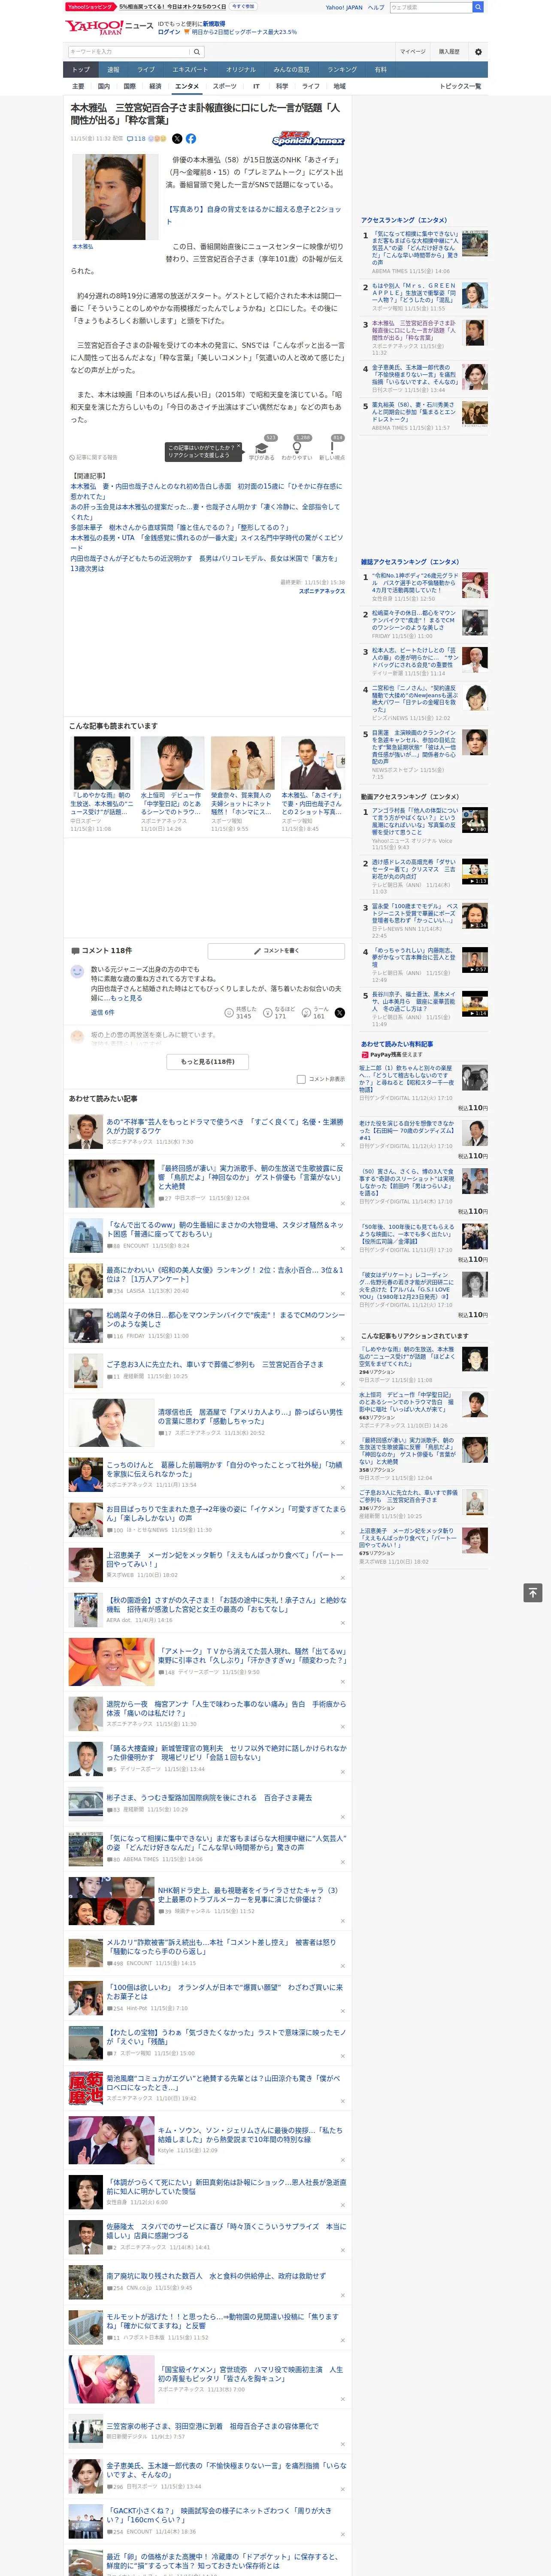Open the エキスパート tab
The width and height of the screenshot is (551, 2576).
click(x=190, y=70)
